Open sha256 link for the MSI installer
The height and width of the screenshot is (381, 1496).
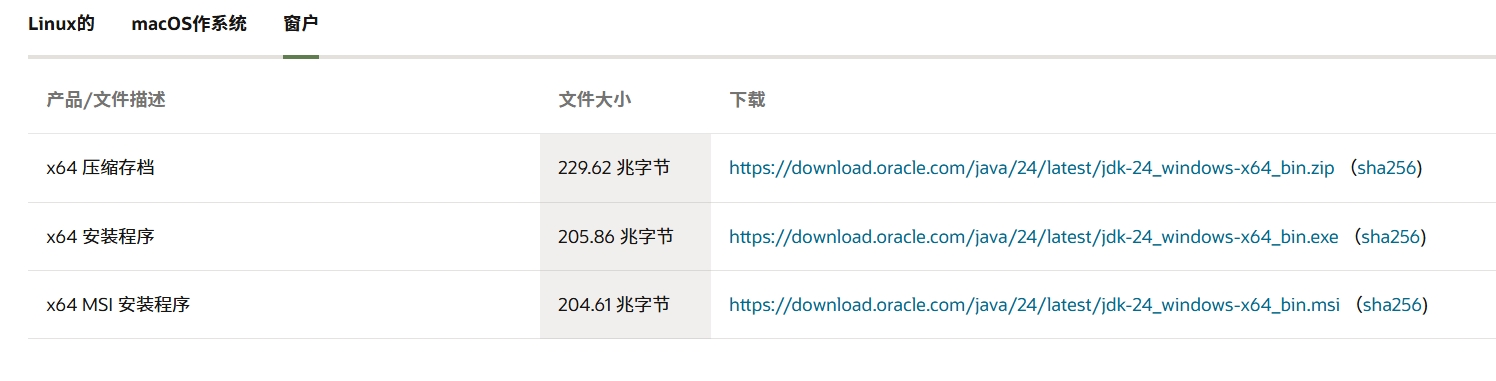[1392, 305]
